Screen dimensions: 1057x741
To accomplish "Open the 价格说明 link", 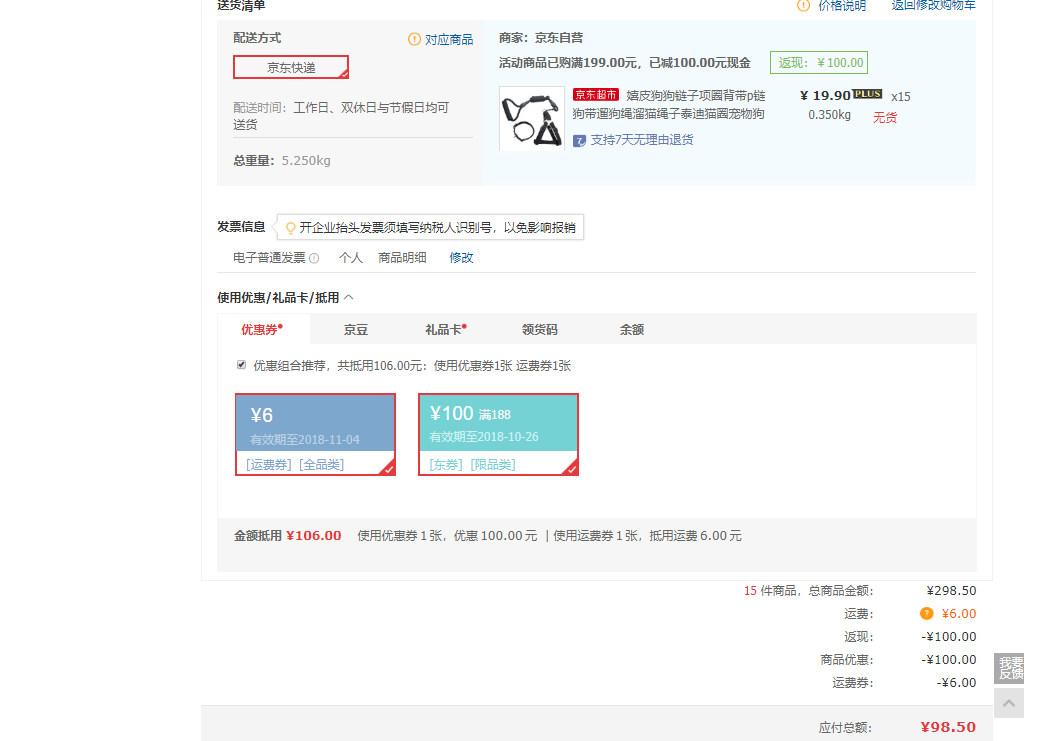I will point(842,5).
